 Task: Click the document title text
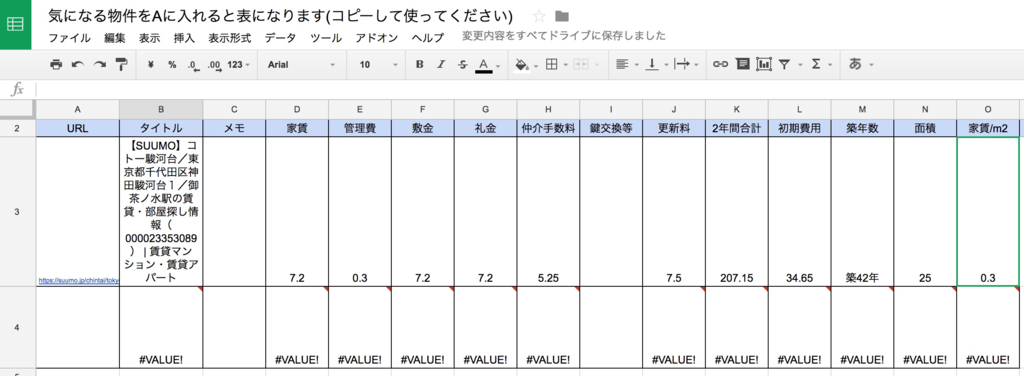(x=281, y=16)
